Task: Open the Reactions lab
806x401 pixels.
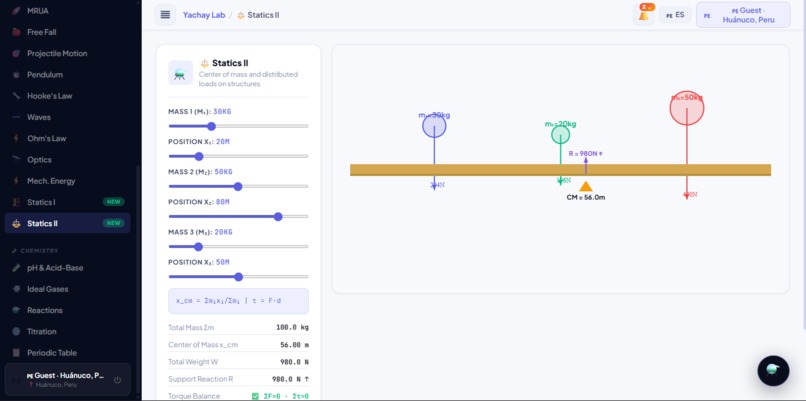Action: click(67, 310)
